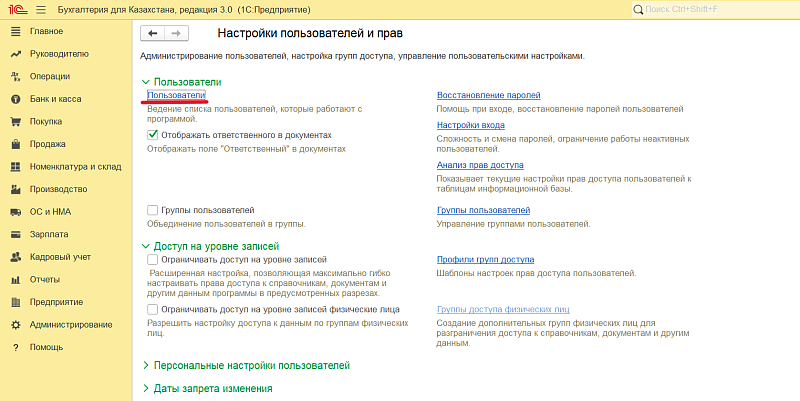Click the Производство factory icon
800x401 pixels.
point(15,189)
